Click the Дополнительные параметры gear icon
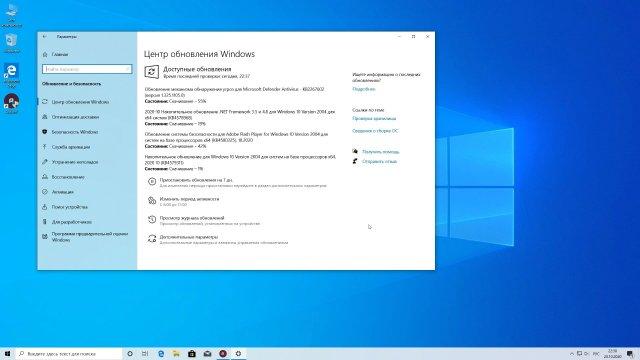The height and width of the screenshot is (360, 640). [152, 239]
